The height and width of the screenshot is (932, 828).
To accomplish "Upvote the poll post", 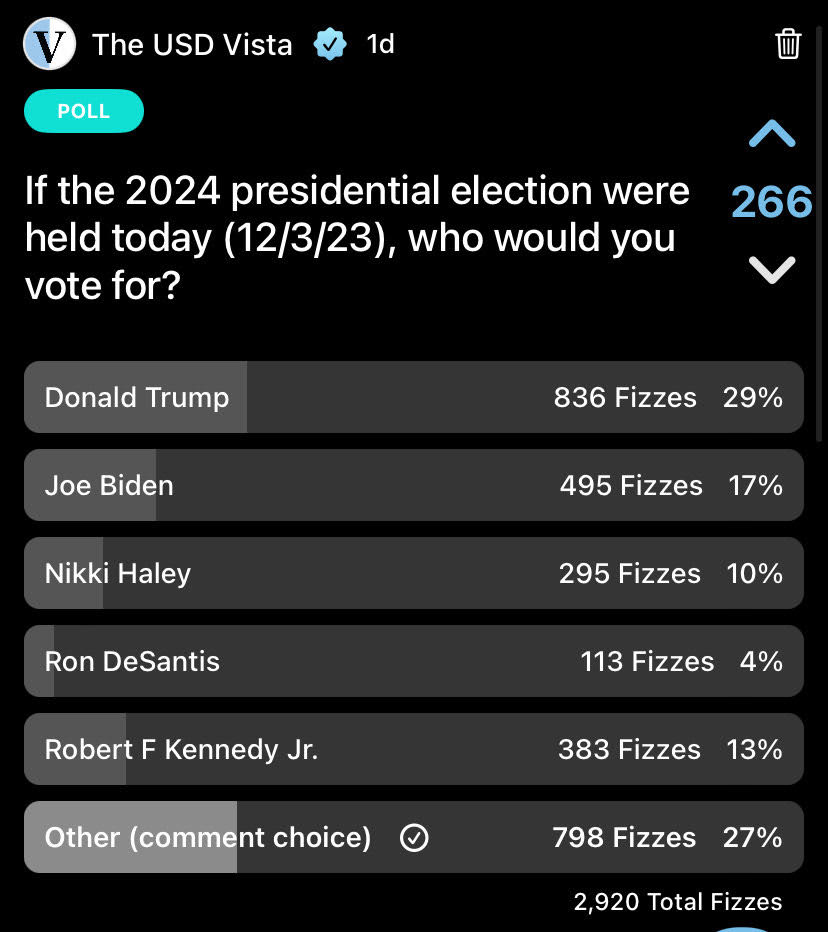I will pos(772,134).
